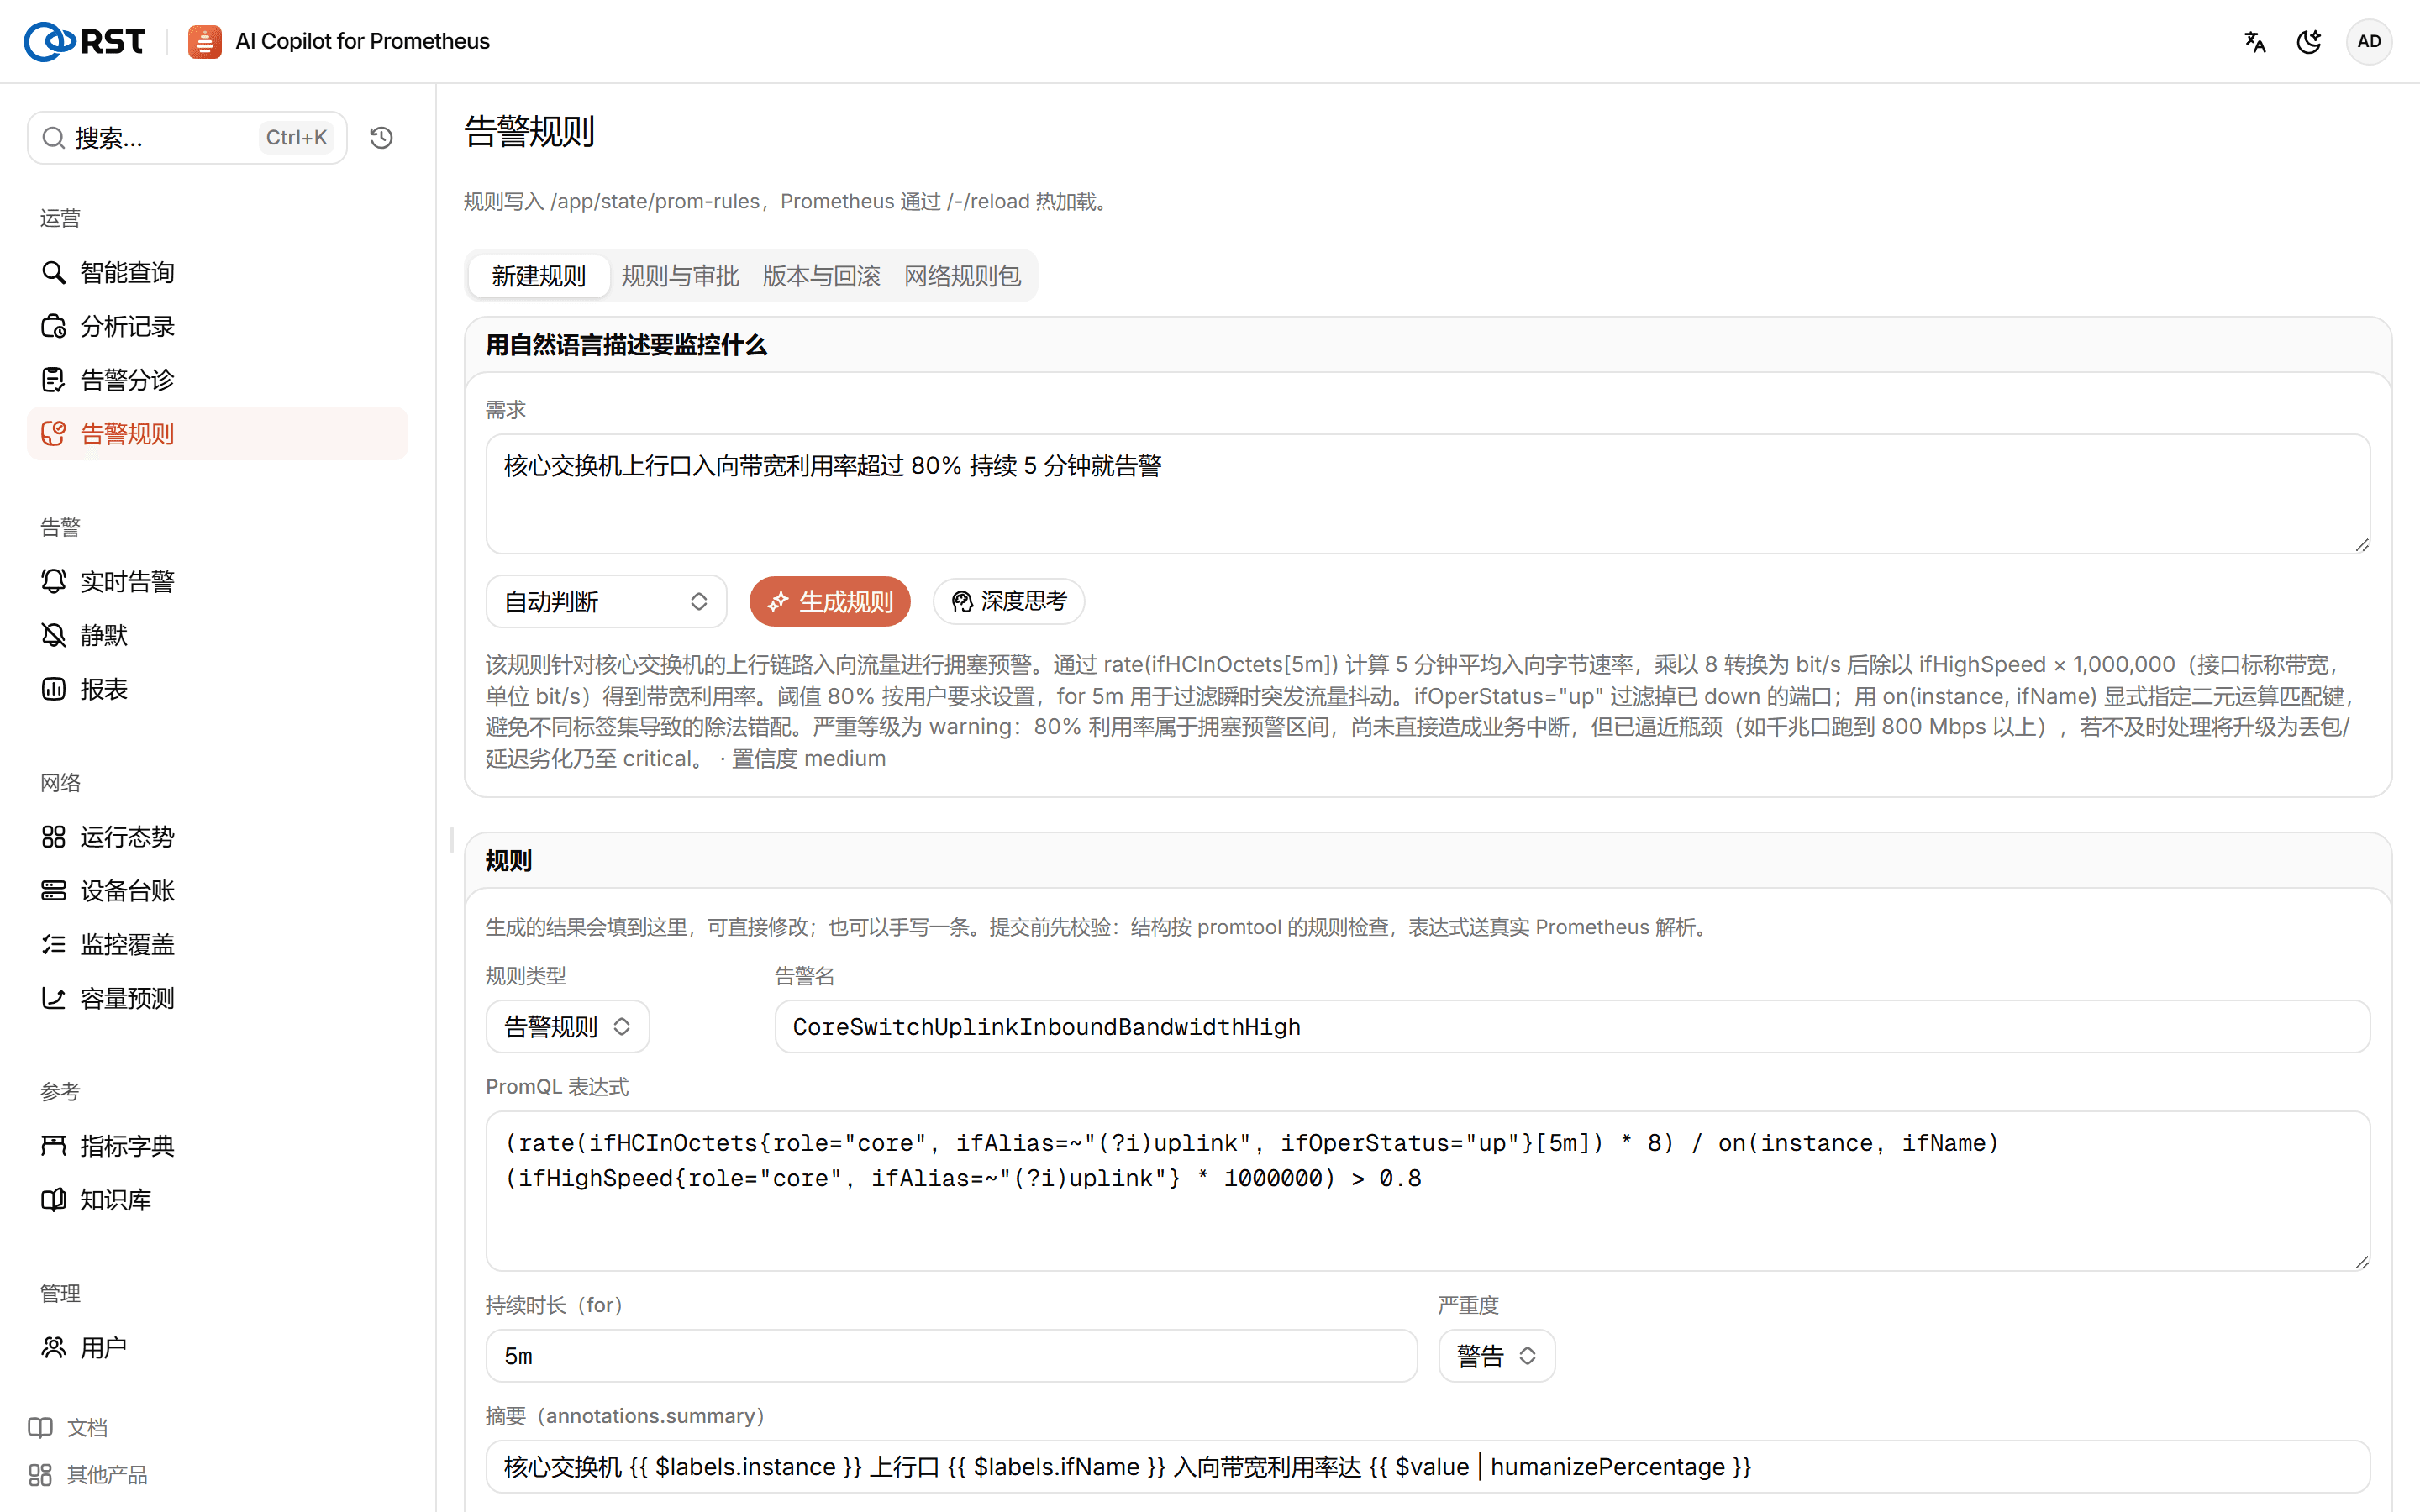Open the 其他产品 link
The width and height of the screenshot is (2420, 1512).
click(x=88, y=1474)
